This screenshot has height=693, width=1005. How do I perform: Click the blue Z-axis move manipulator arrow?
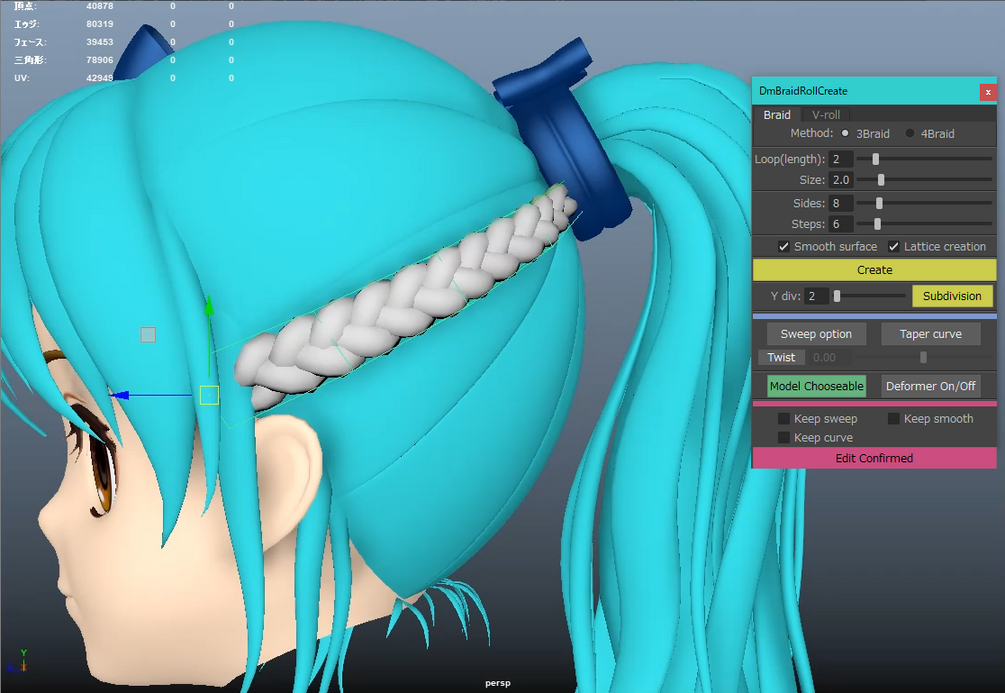(x=120, y=395)
